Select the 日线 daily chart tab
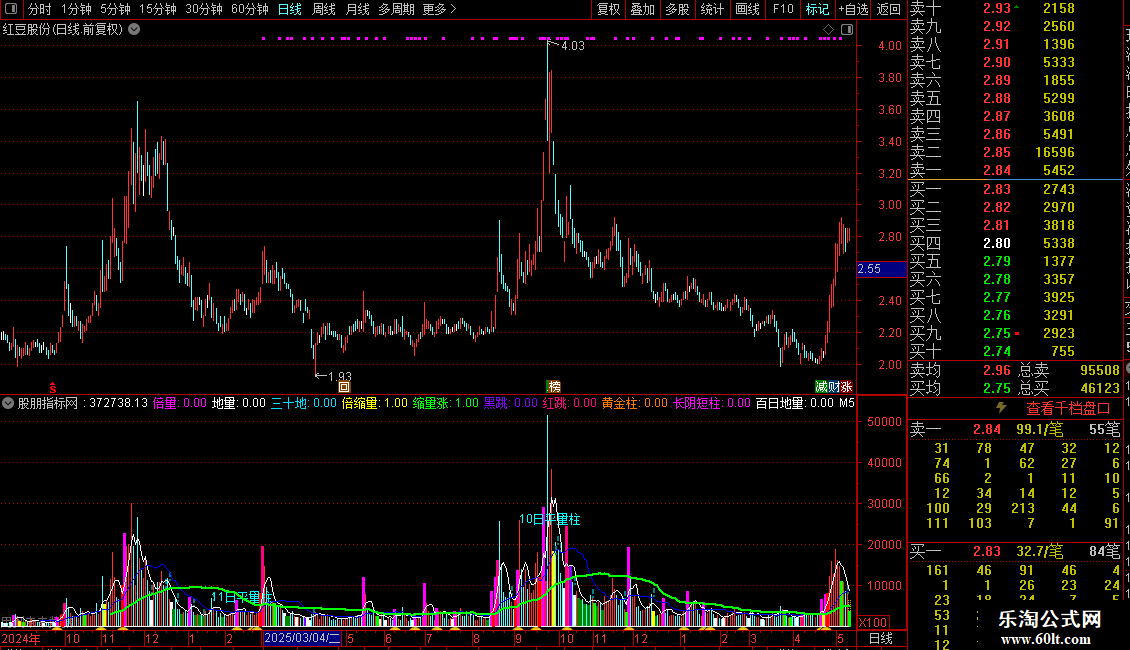Image resolution: width=1130 pixels, height=650 pixels. click(x=290, y=9)
